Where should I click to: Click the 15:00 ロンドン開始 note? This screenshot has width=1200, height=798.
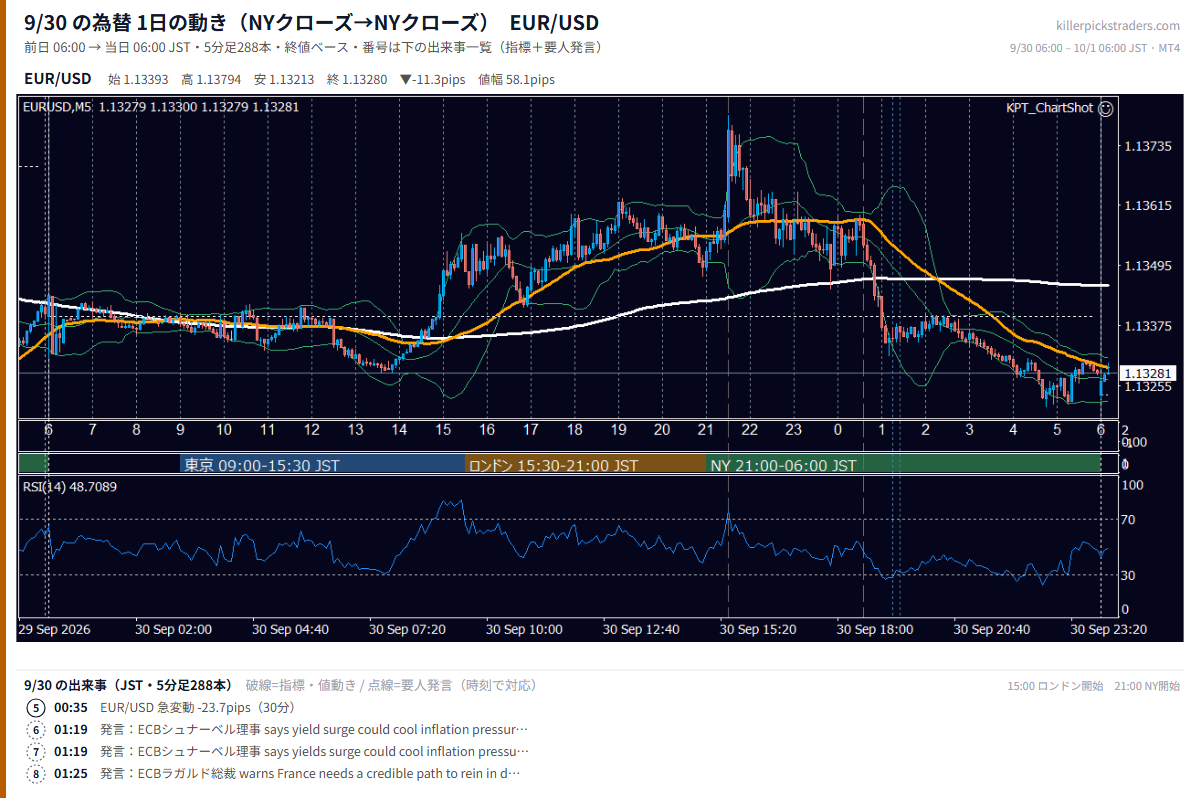[x=1055, y=686]
